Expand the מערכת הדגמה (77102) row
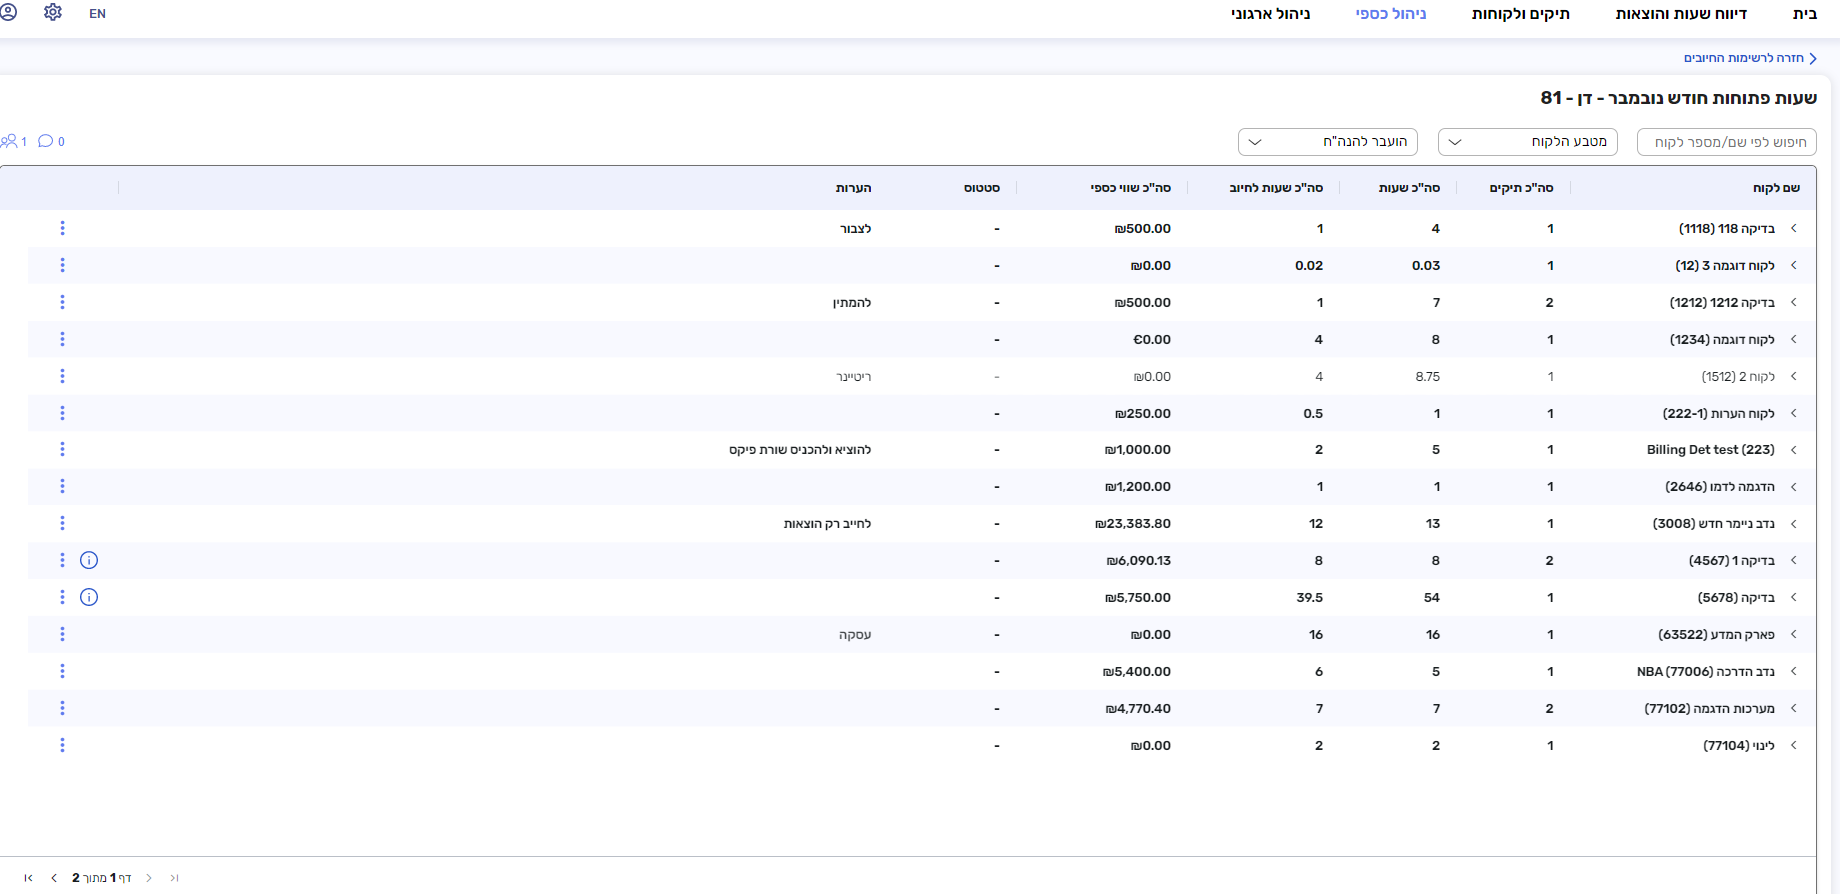The image size is (1840, 894). click(x=1794, y=708)
